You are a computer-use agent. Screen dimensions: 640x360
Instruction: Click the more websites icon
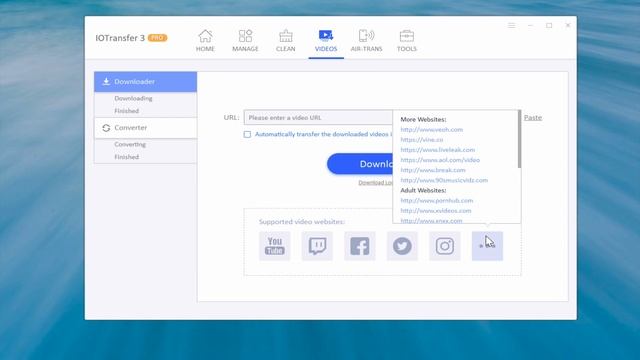(x=487, y=246)
